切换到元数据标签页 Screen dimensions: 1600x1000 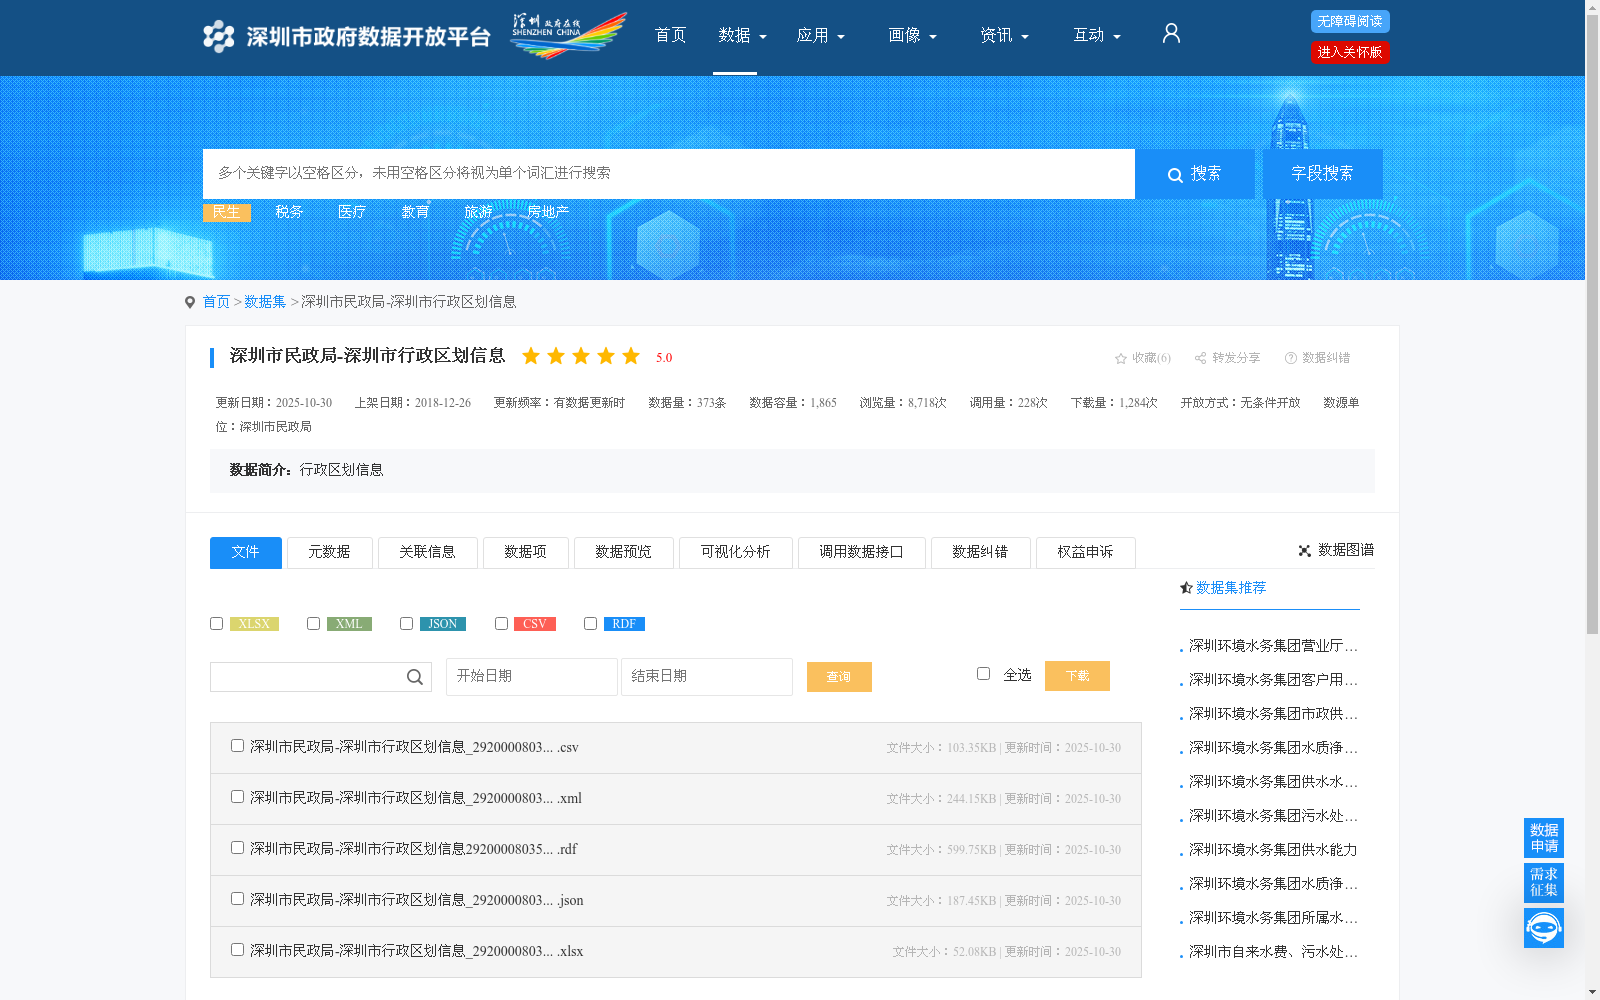click(x=329, y=552)
